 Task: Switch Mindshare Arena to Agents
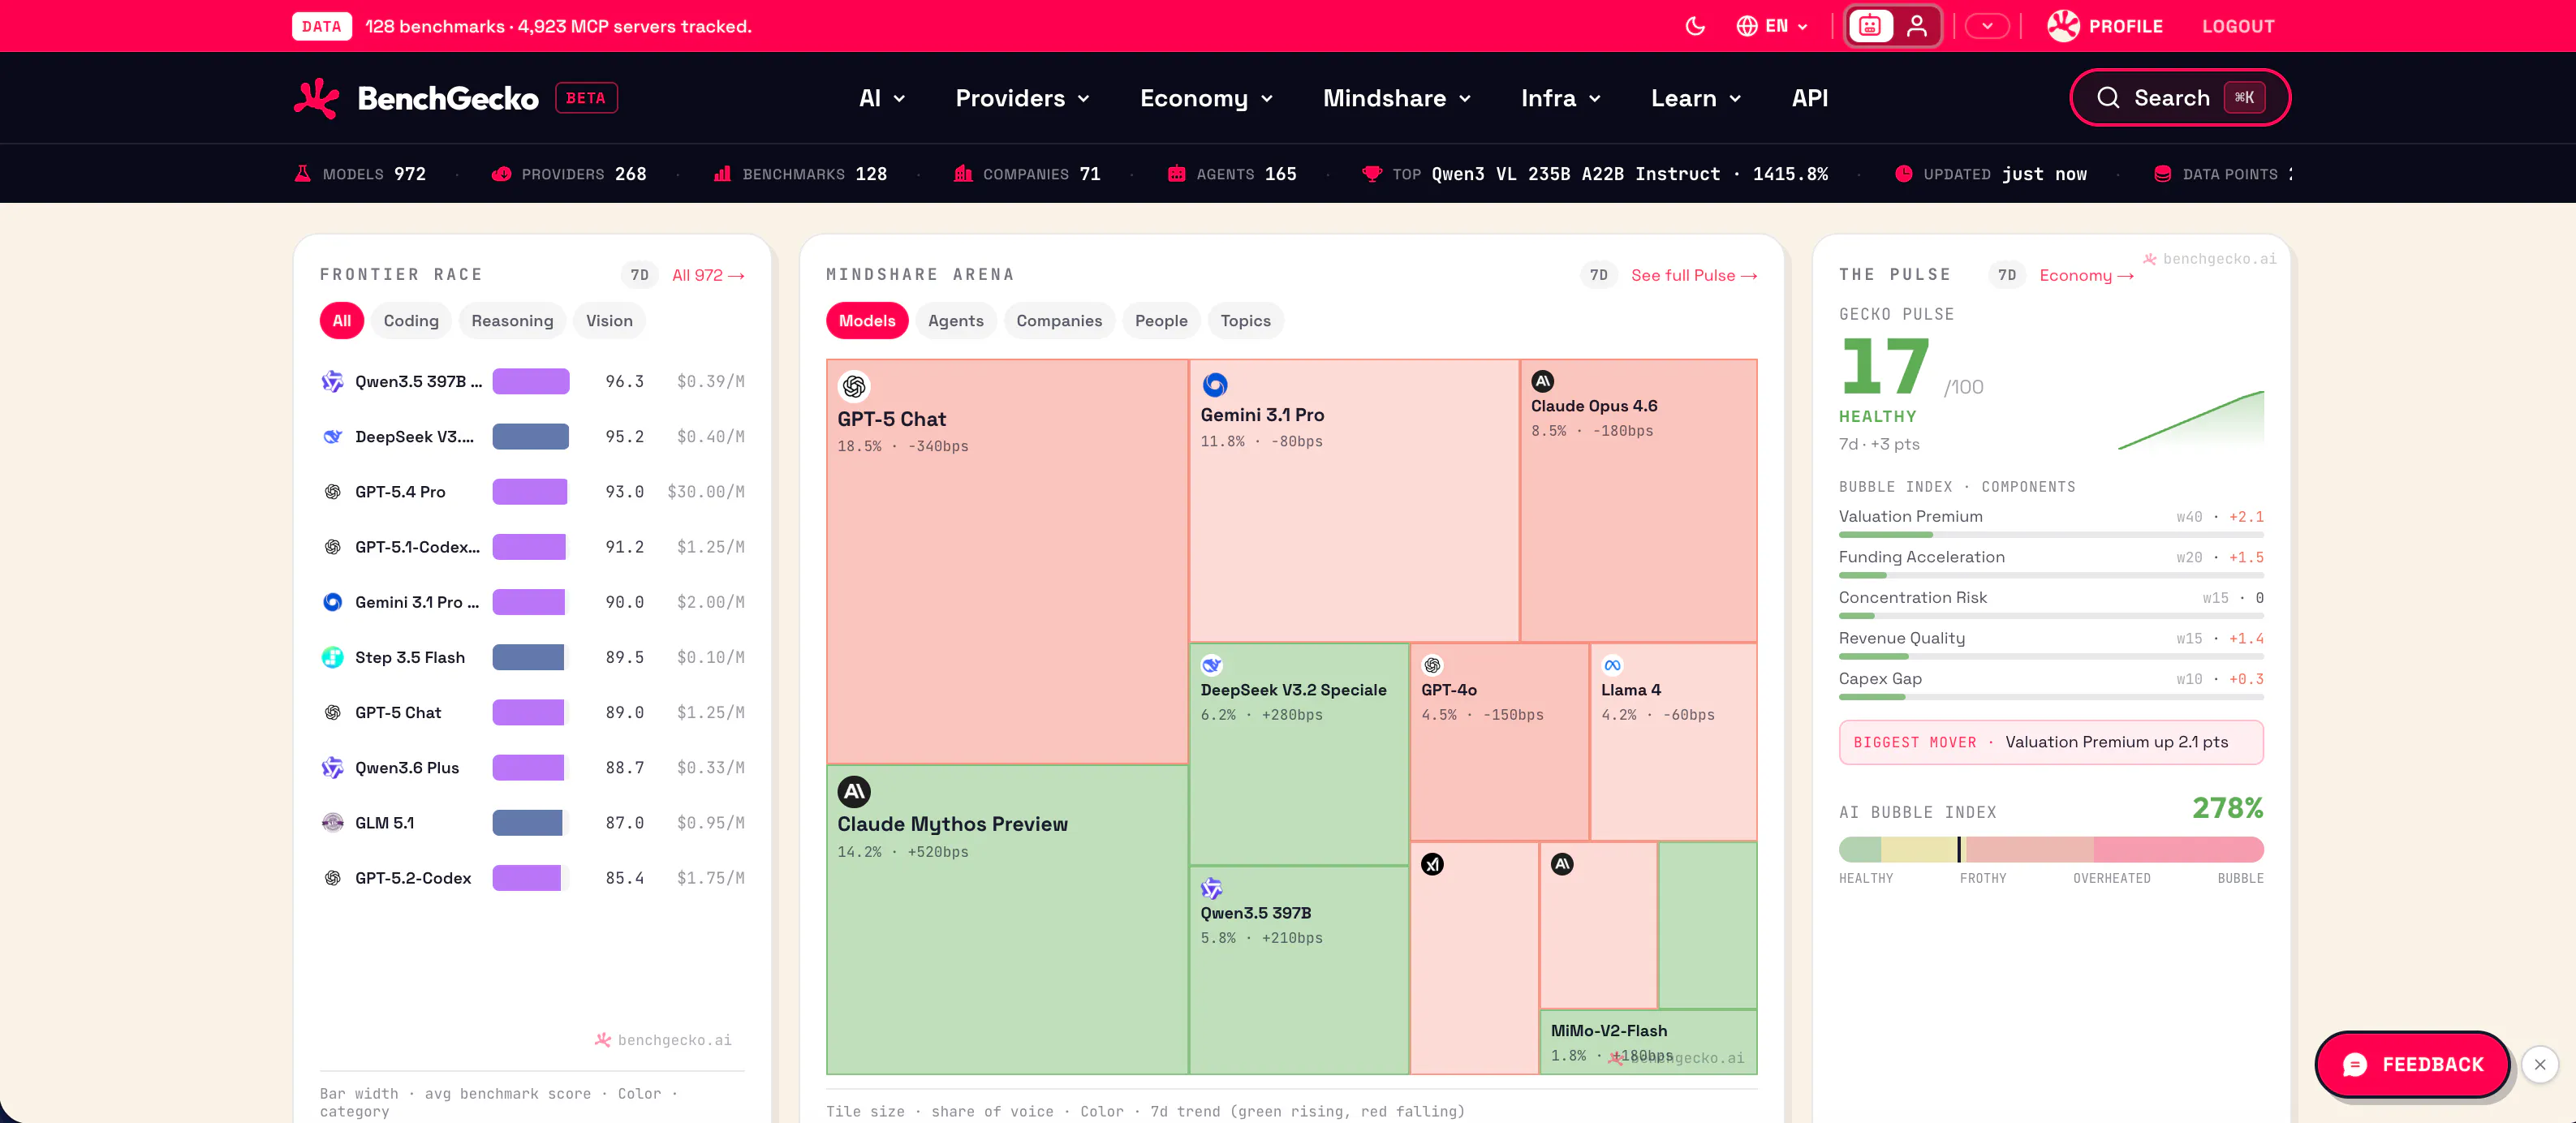[x=956, y=321]
